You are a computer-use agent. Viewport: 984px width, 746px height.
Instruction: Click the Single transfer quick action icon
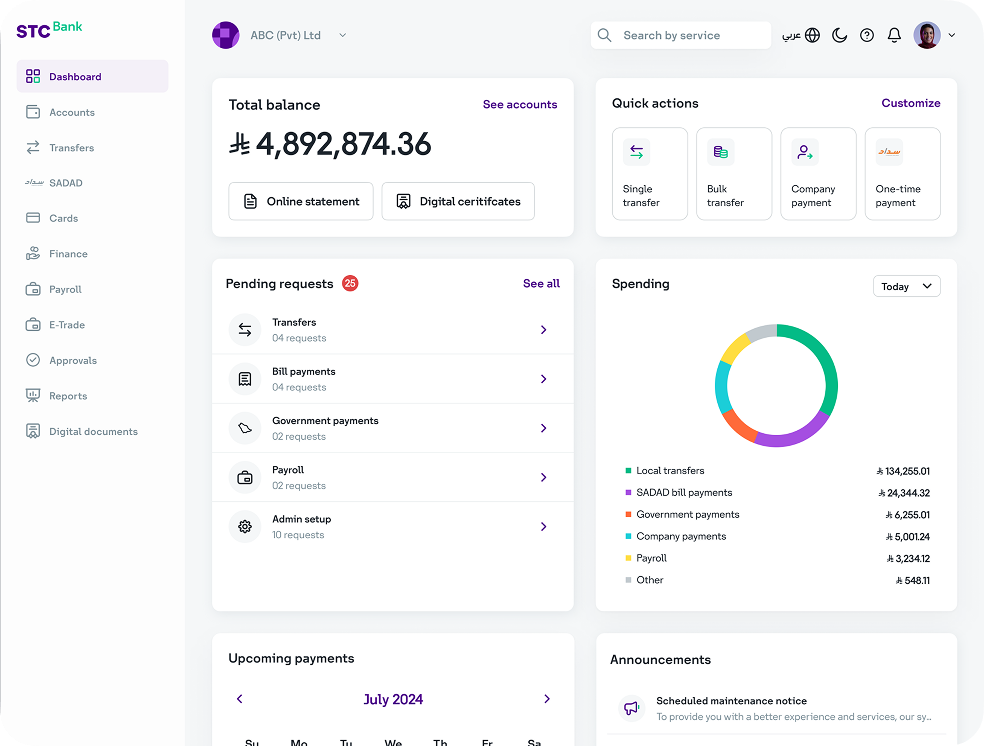point(637,153)
